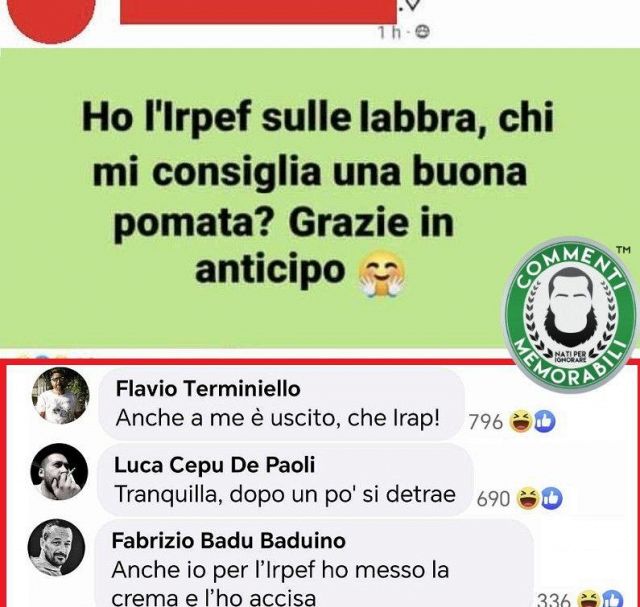This screenshot has width=640, height=607.
Task: Click the laughing reaction next to 336
Action: coord(589,599)
